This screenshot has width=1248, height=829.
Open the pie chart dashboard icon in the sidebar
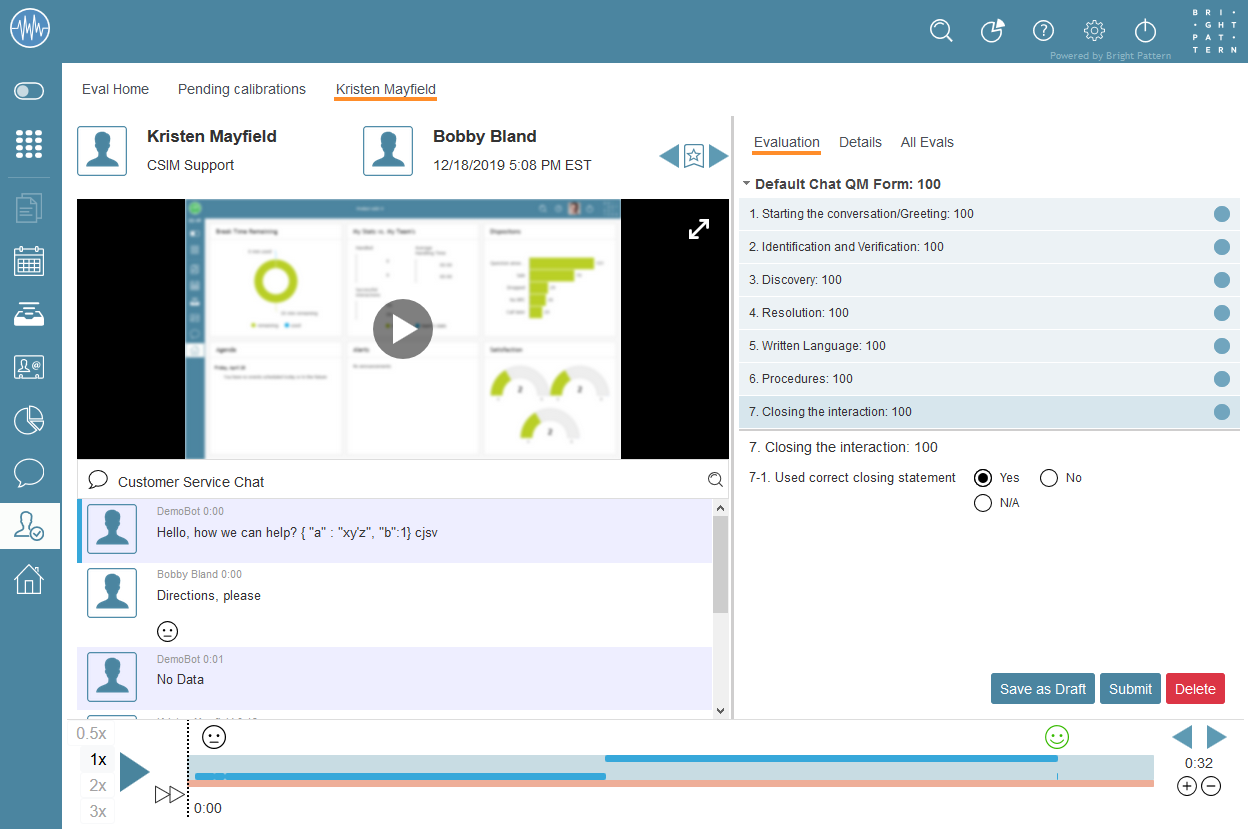coord(30,420)
